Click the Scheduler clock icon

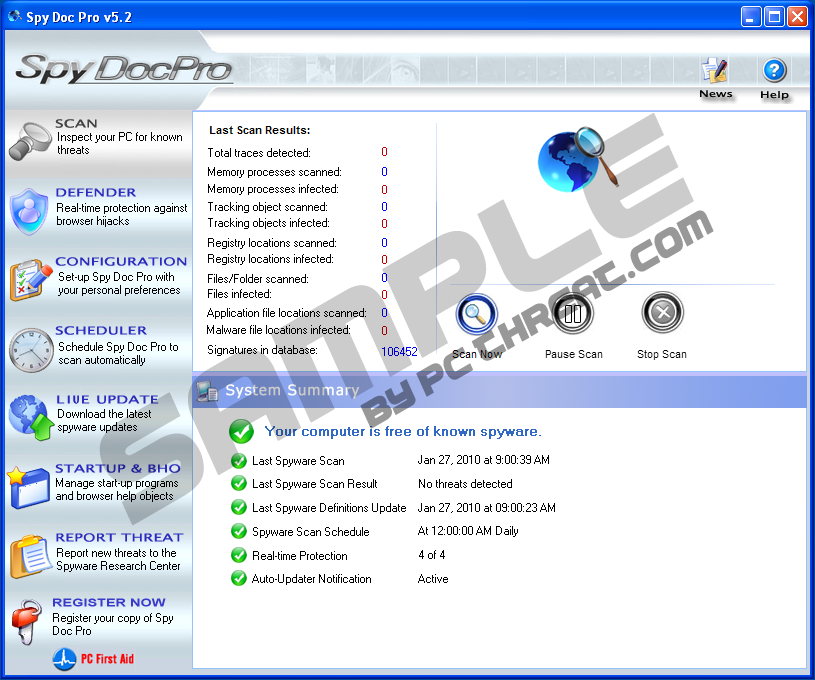point(31,350)
